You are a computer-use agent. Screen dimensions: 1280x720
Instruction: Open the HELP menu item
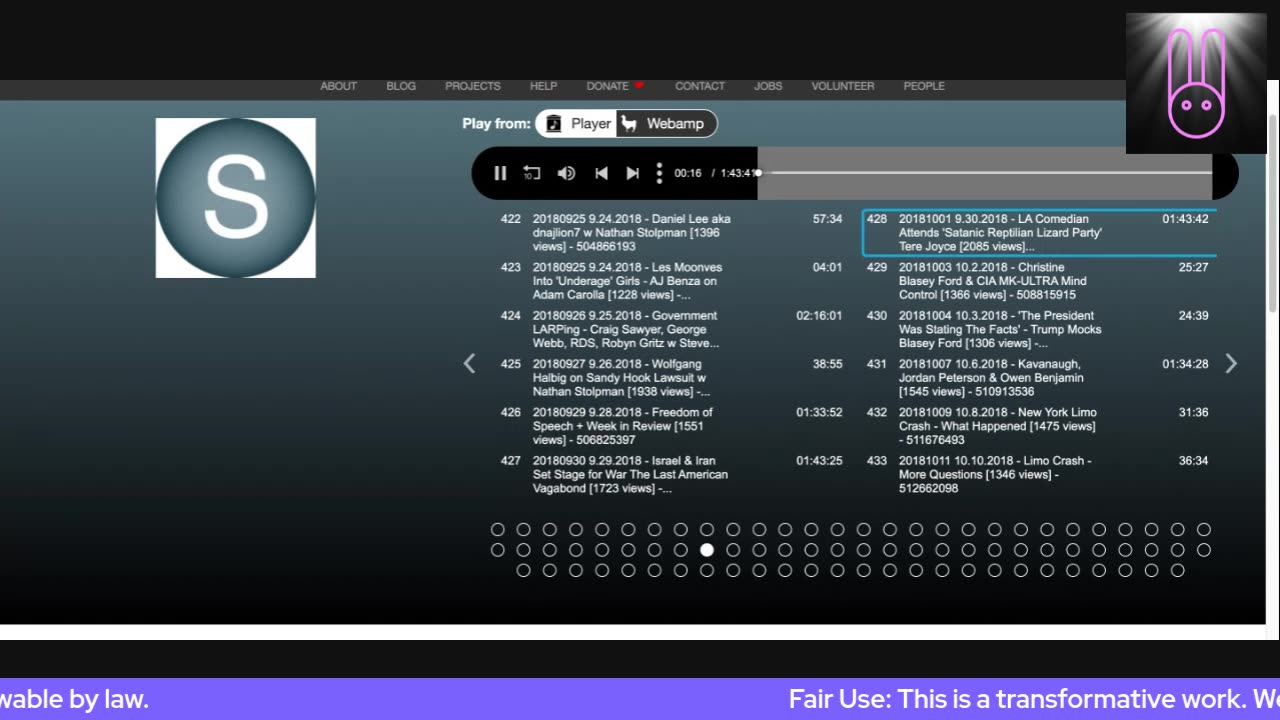point(543,86)
